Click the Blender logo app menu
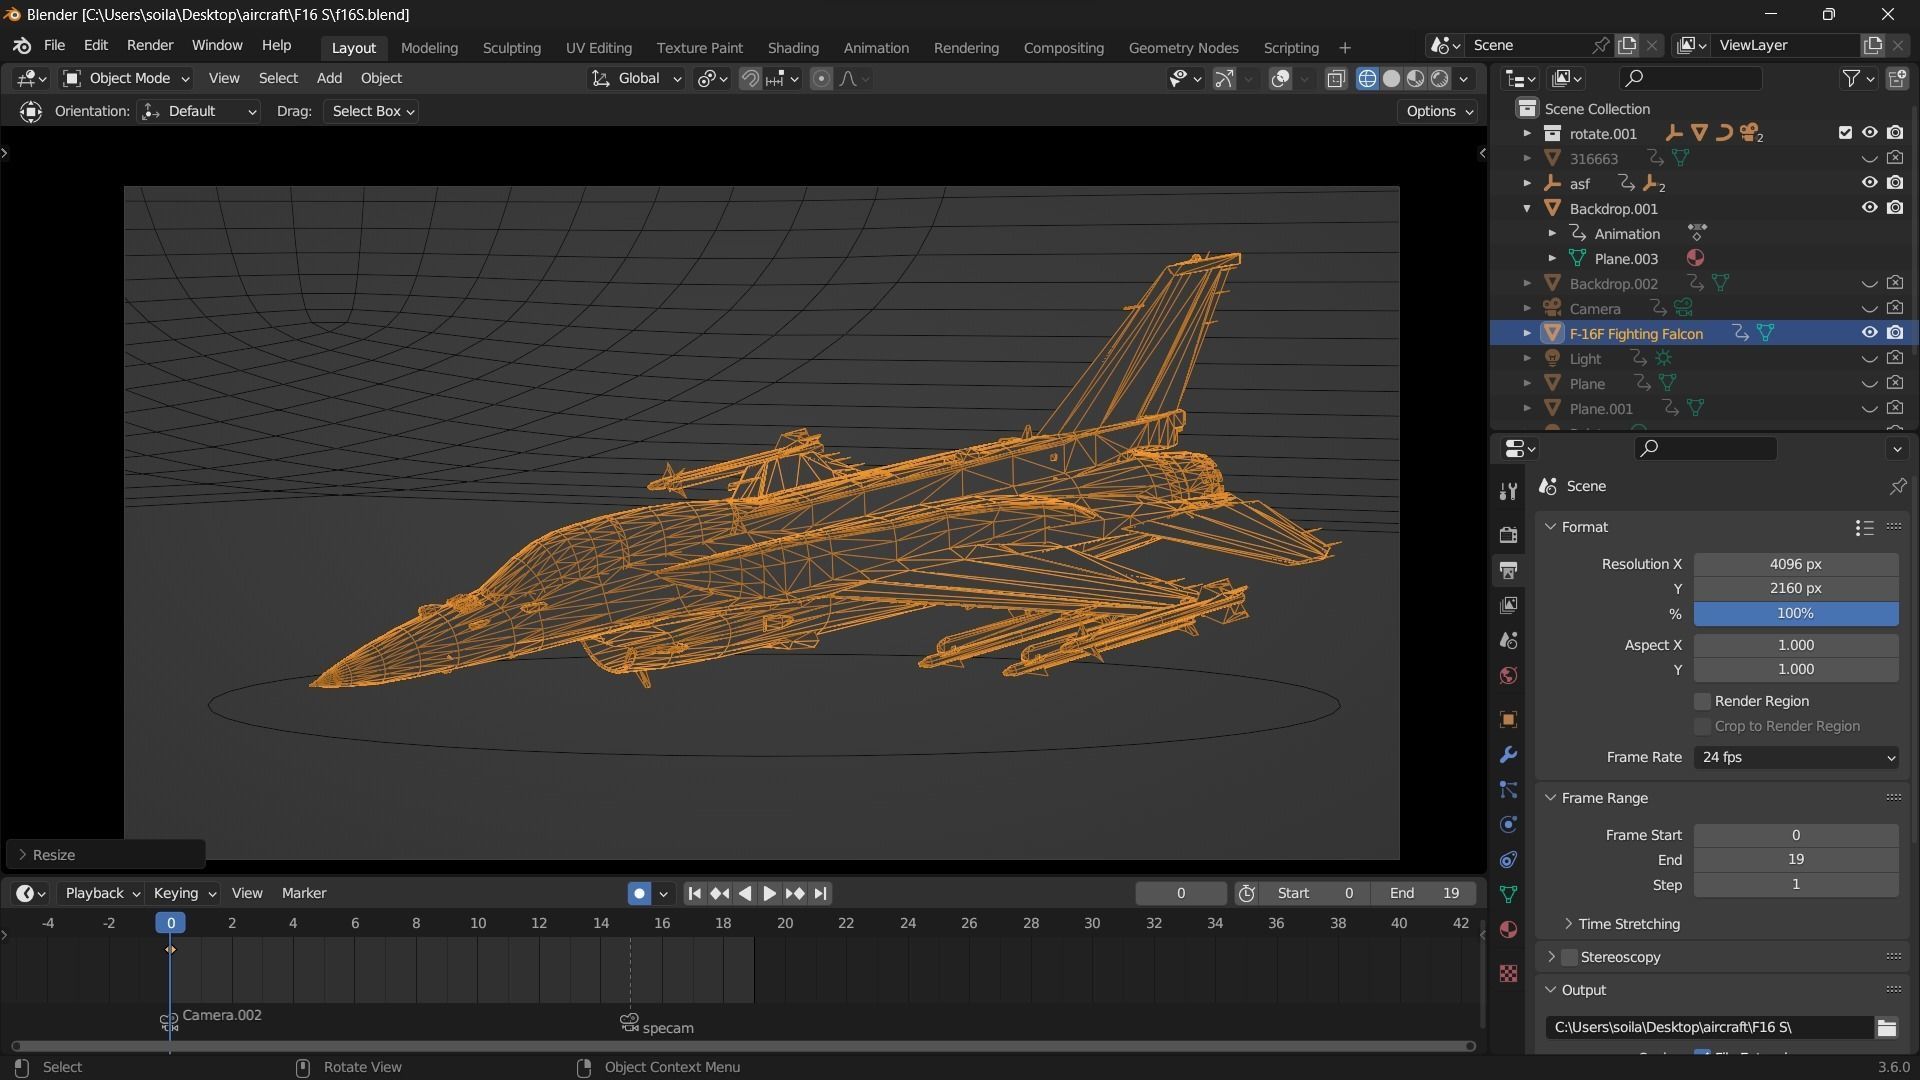 (x=22, y=46)
